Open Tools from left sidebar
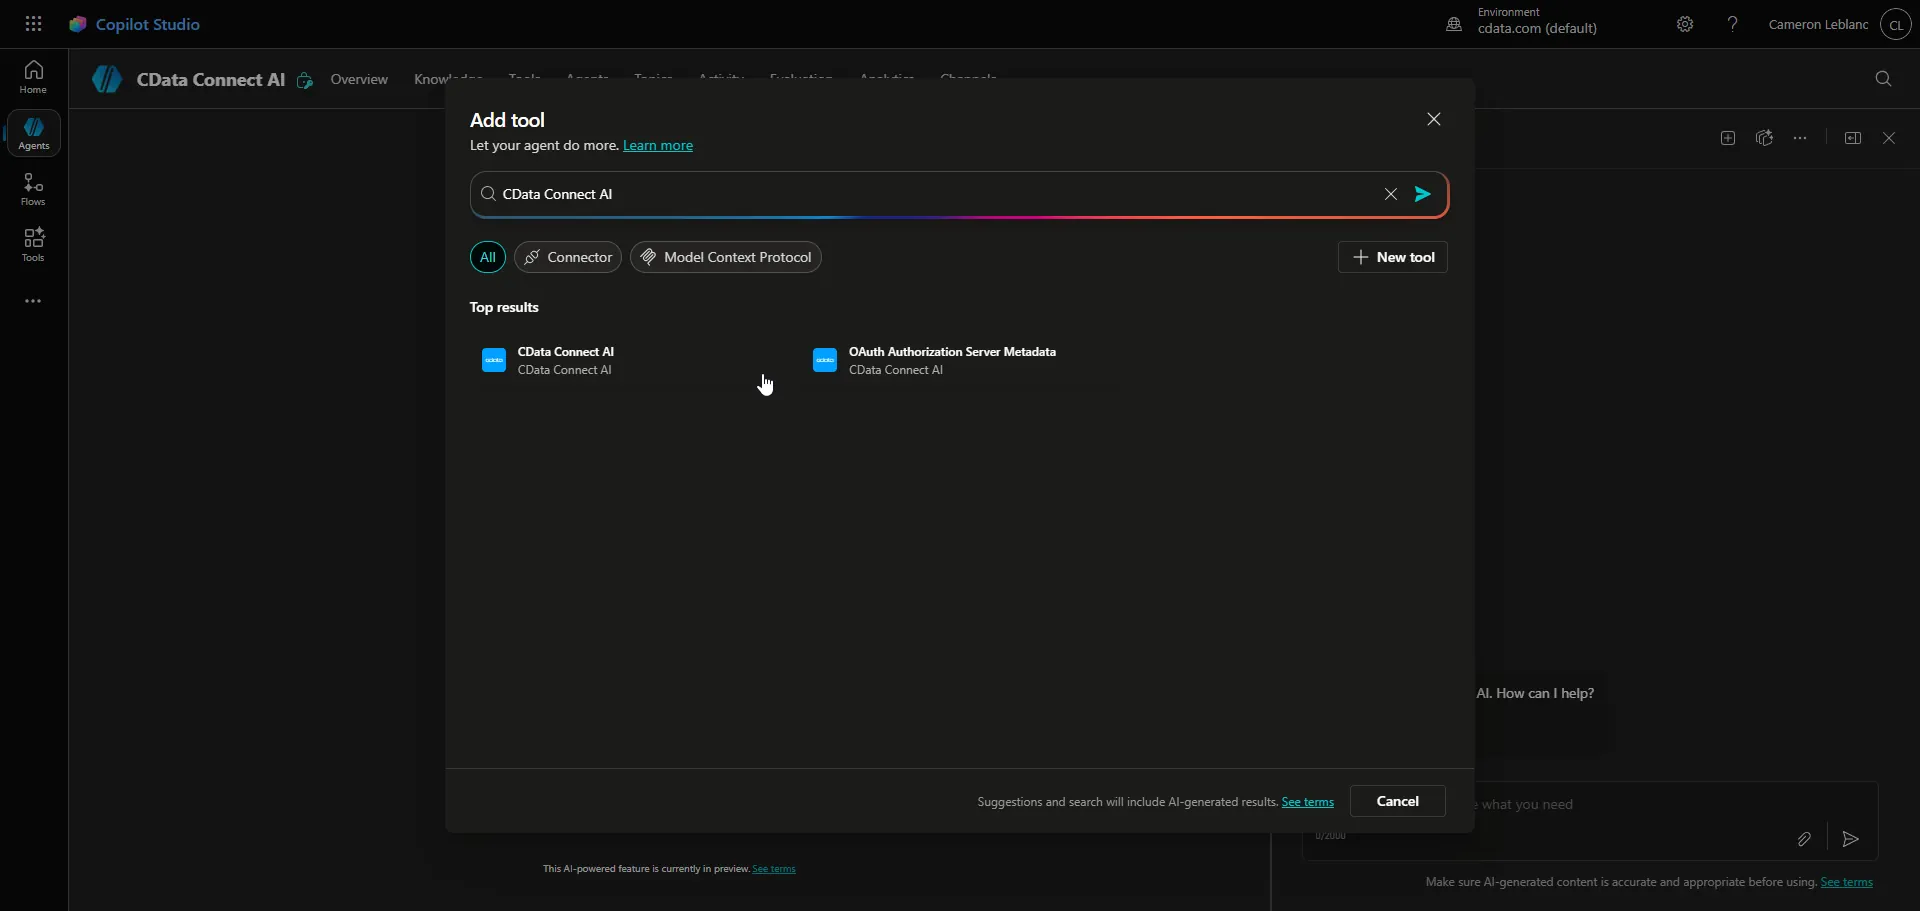1920x911 pixels. (33, 244)
